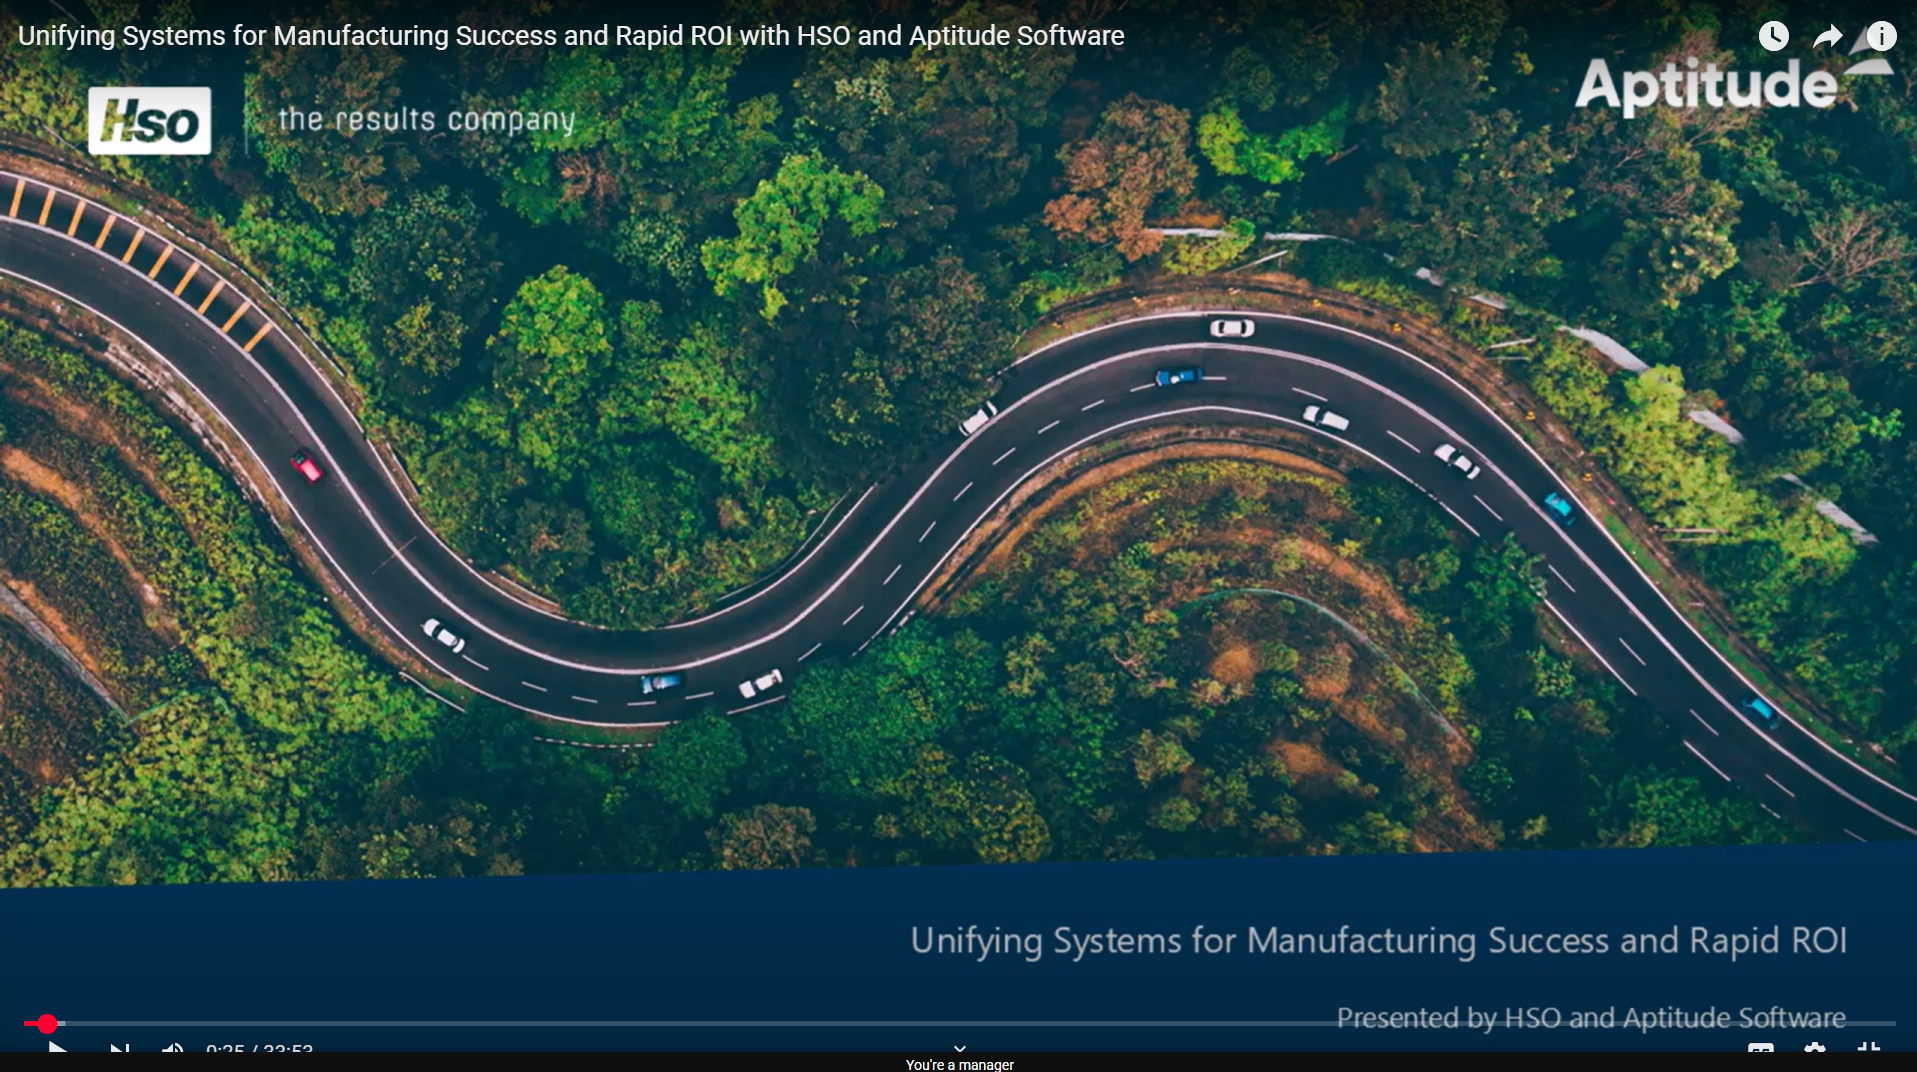Expand details with bottom center chevron
Screen dimensions: 1917x1072
click(x=959, y=1048)
